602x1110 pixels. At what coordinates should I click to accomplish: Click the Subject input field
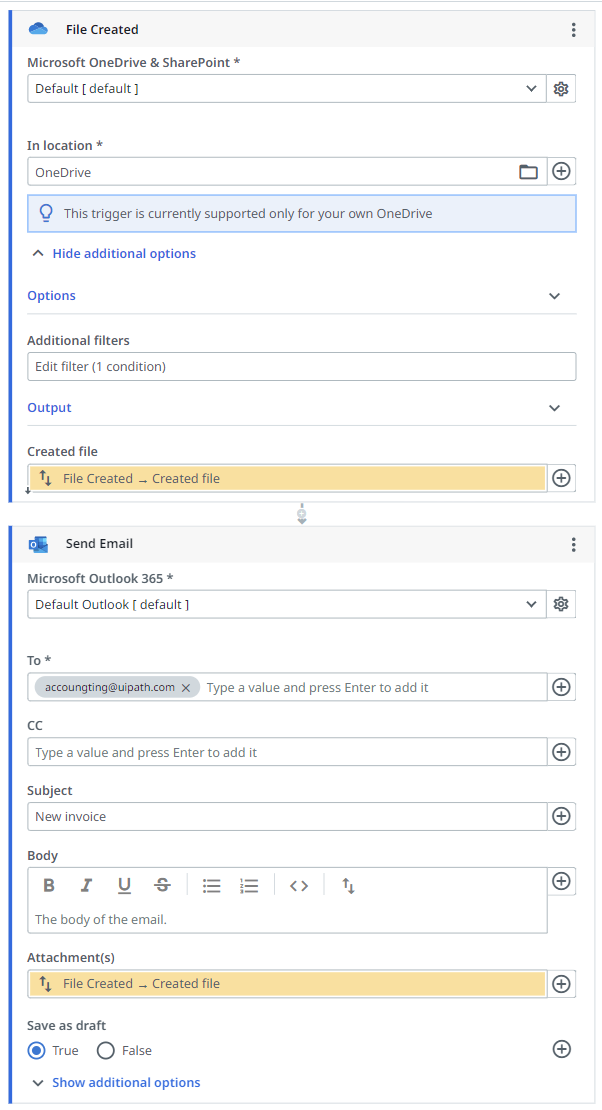click(x=287, y=816)
